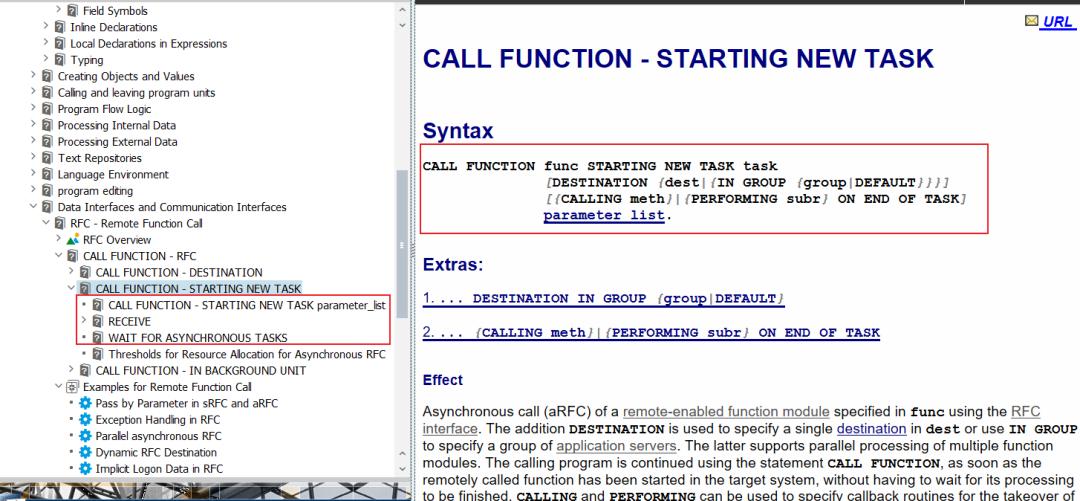Collapse the CALL FUNCTION - STARTING NEW TASK node
Image resolution: width=1080 pixels, height=501 pixels.
click(71, 289)
